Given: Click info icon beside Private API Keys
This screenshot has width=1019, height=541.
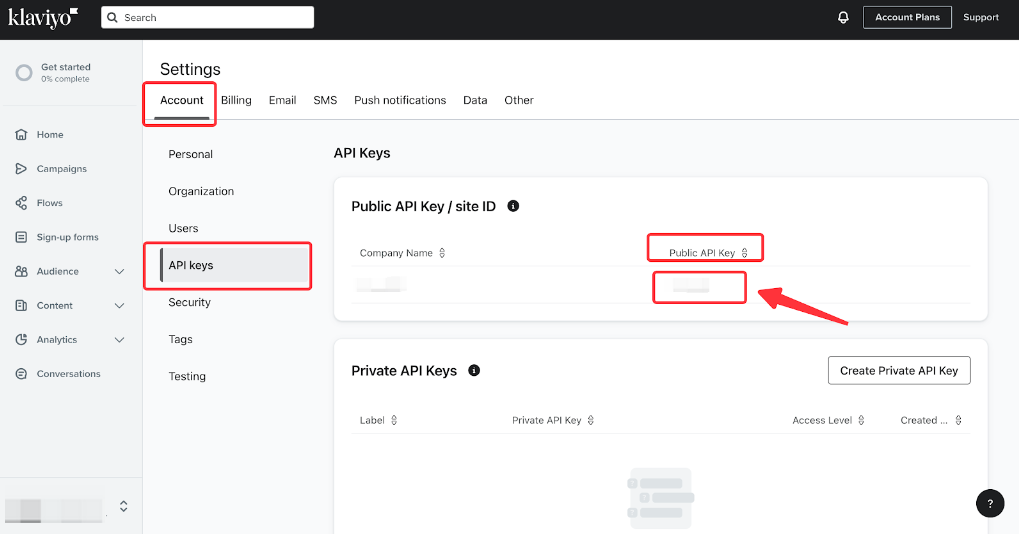Looking at the screenshot, I should 474,371.
